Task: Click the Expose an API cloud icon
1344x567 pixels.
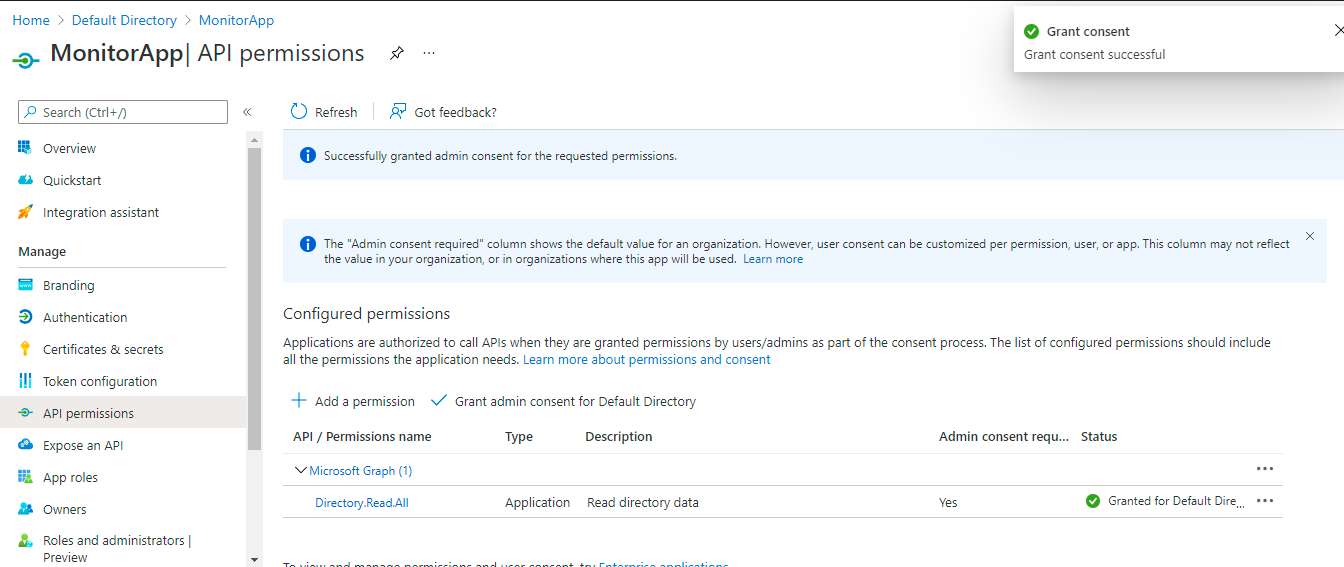Action: pyautogui.click(x=25, y=445)
